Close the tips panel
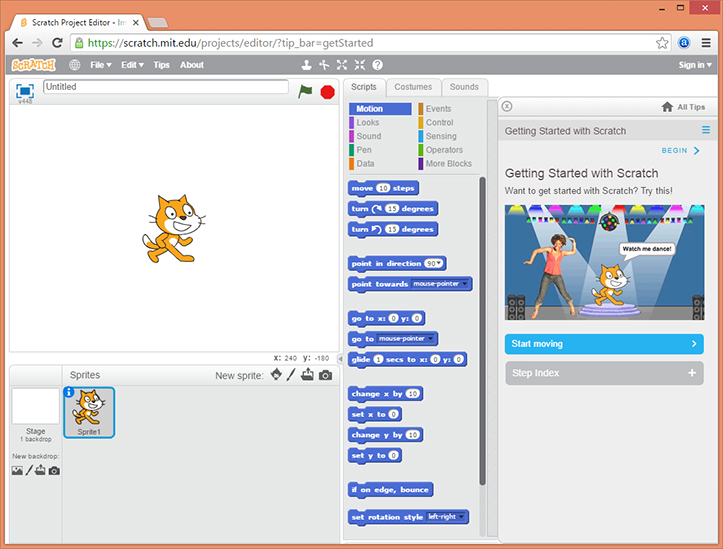Screen dimensions: 723x549 pyautogui.click(x=507, y=106)
